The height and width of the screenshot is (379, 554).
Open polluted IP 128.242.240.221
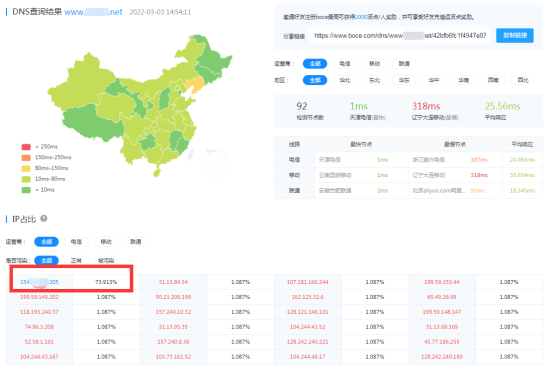pos(307,342)
